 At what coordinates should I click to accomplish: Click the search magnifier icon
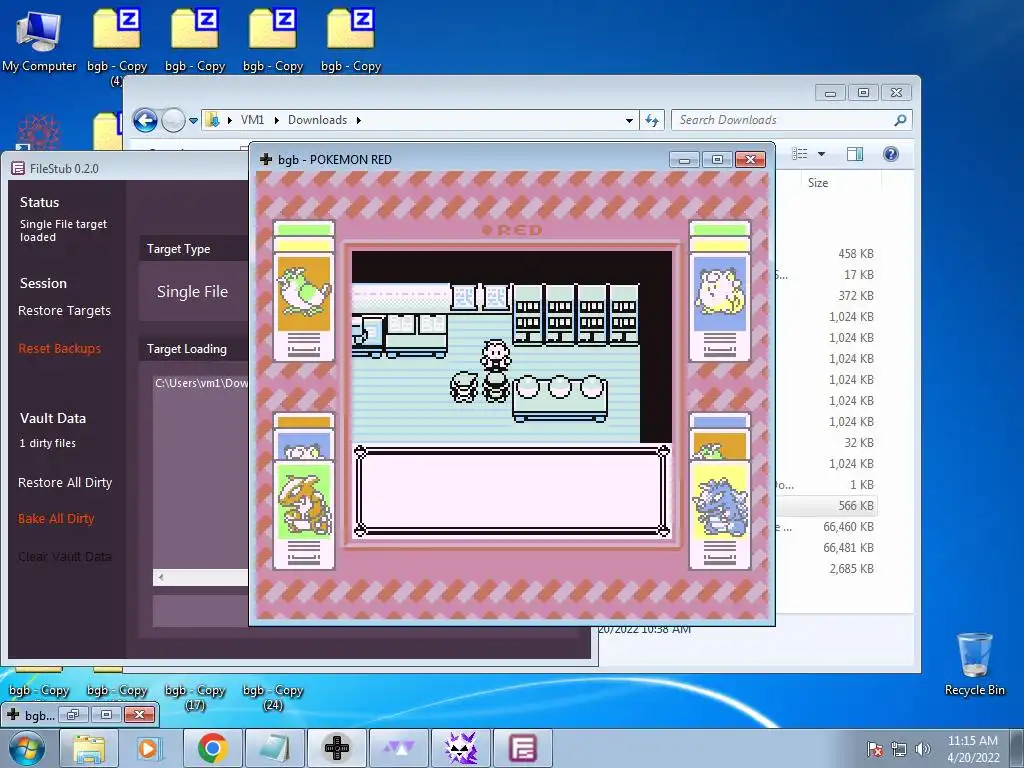tap(901, 120)
